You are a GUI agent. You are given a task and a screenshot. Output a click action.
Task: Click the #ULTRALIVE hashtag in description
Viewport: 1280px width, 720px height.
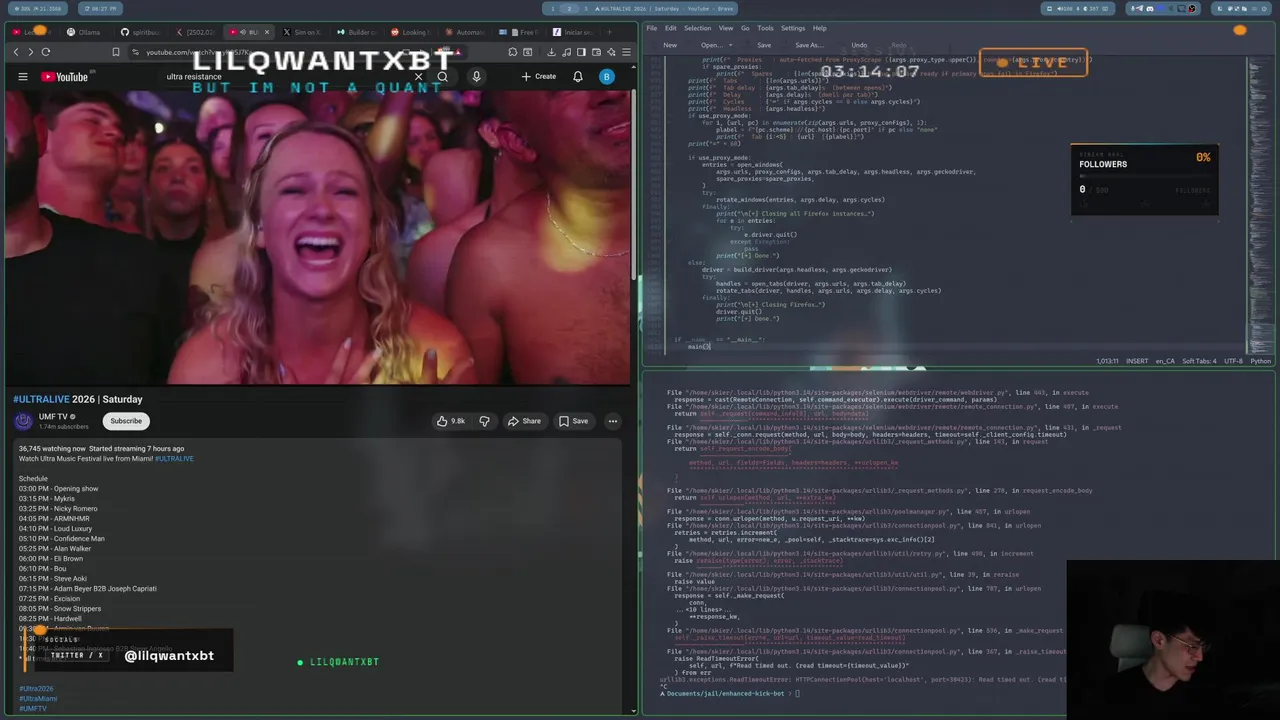(x=174, y=458)
